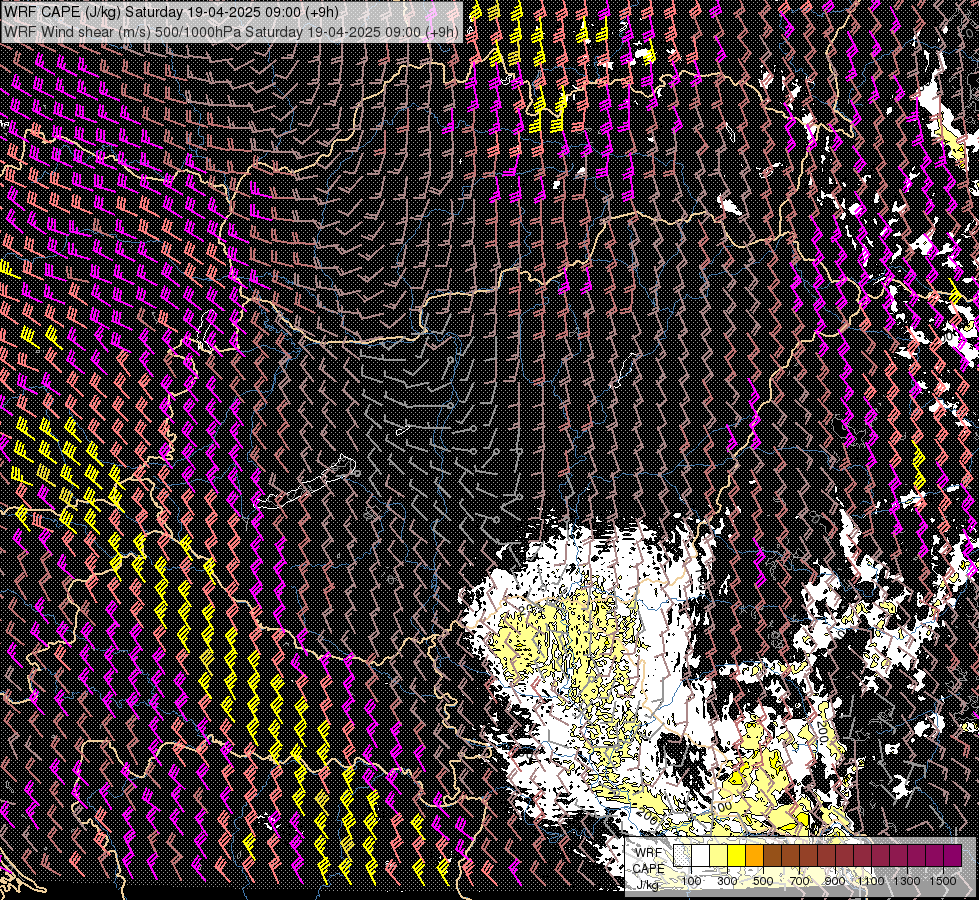Click the '300' legend value

727,881
